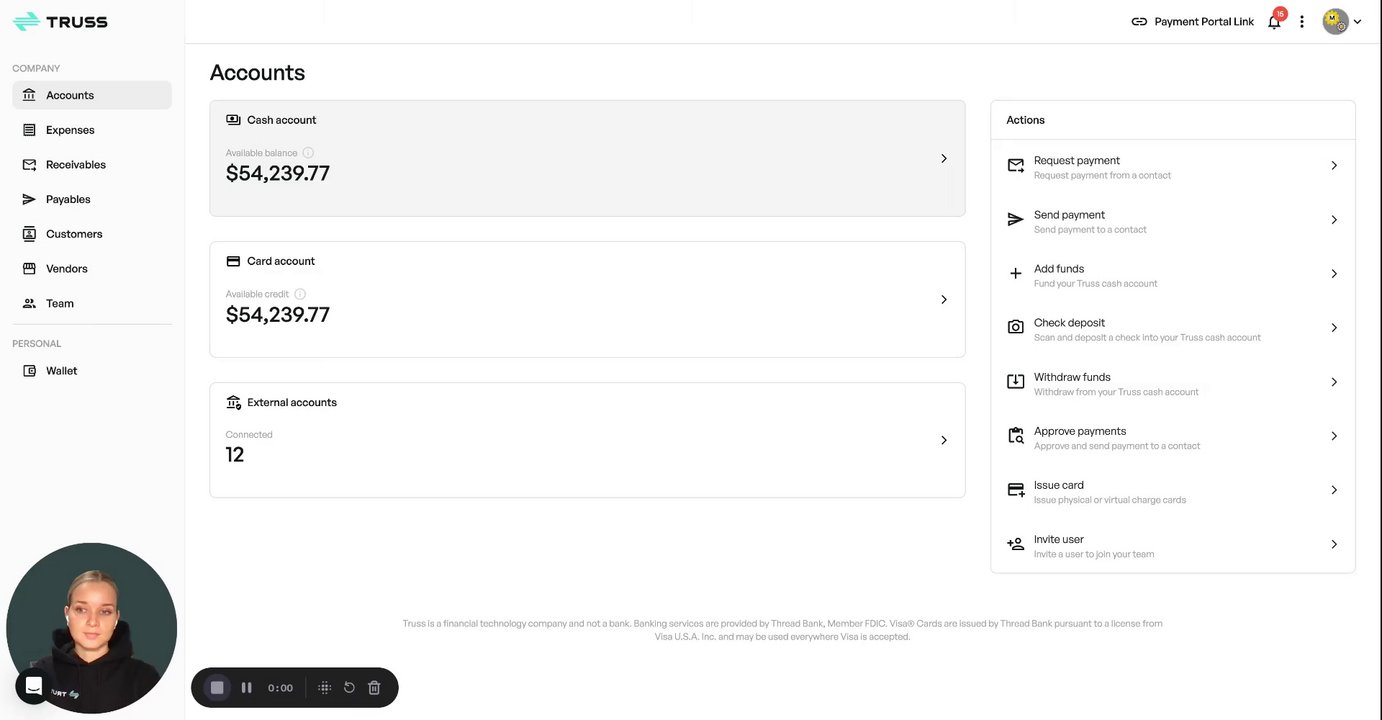Stop the screen recording
1382x720 pixels.
coord(217,688)
